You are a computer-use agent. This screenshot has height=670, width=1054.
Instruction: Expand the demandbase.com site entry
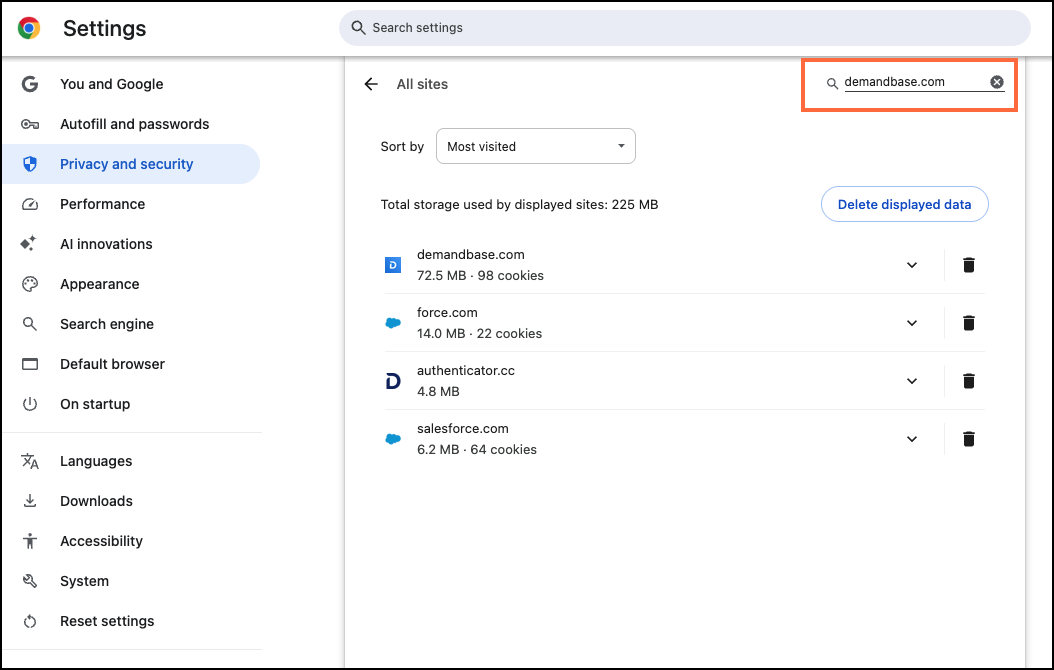pos(911,265)
